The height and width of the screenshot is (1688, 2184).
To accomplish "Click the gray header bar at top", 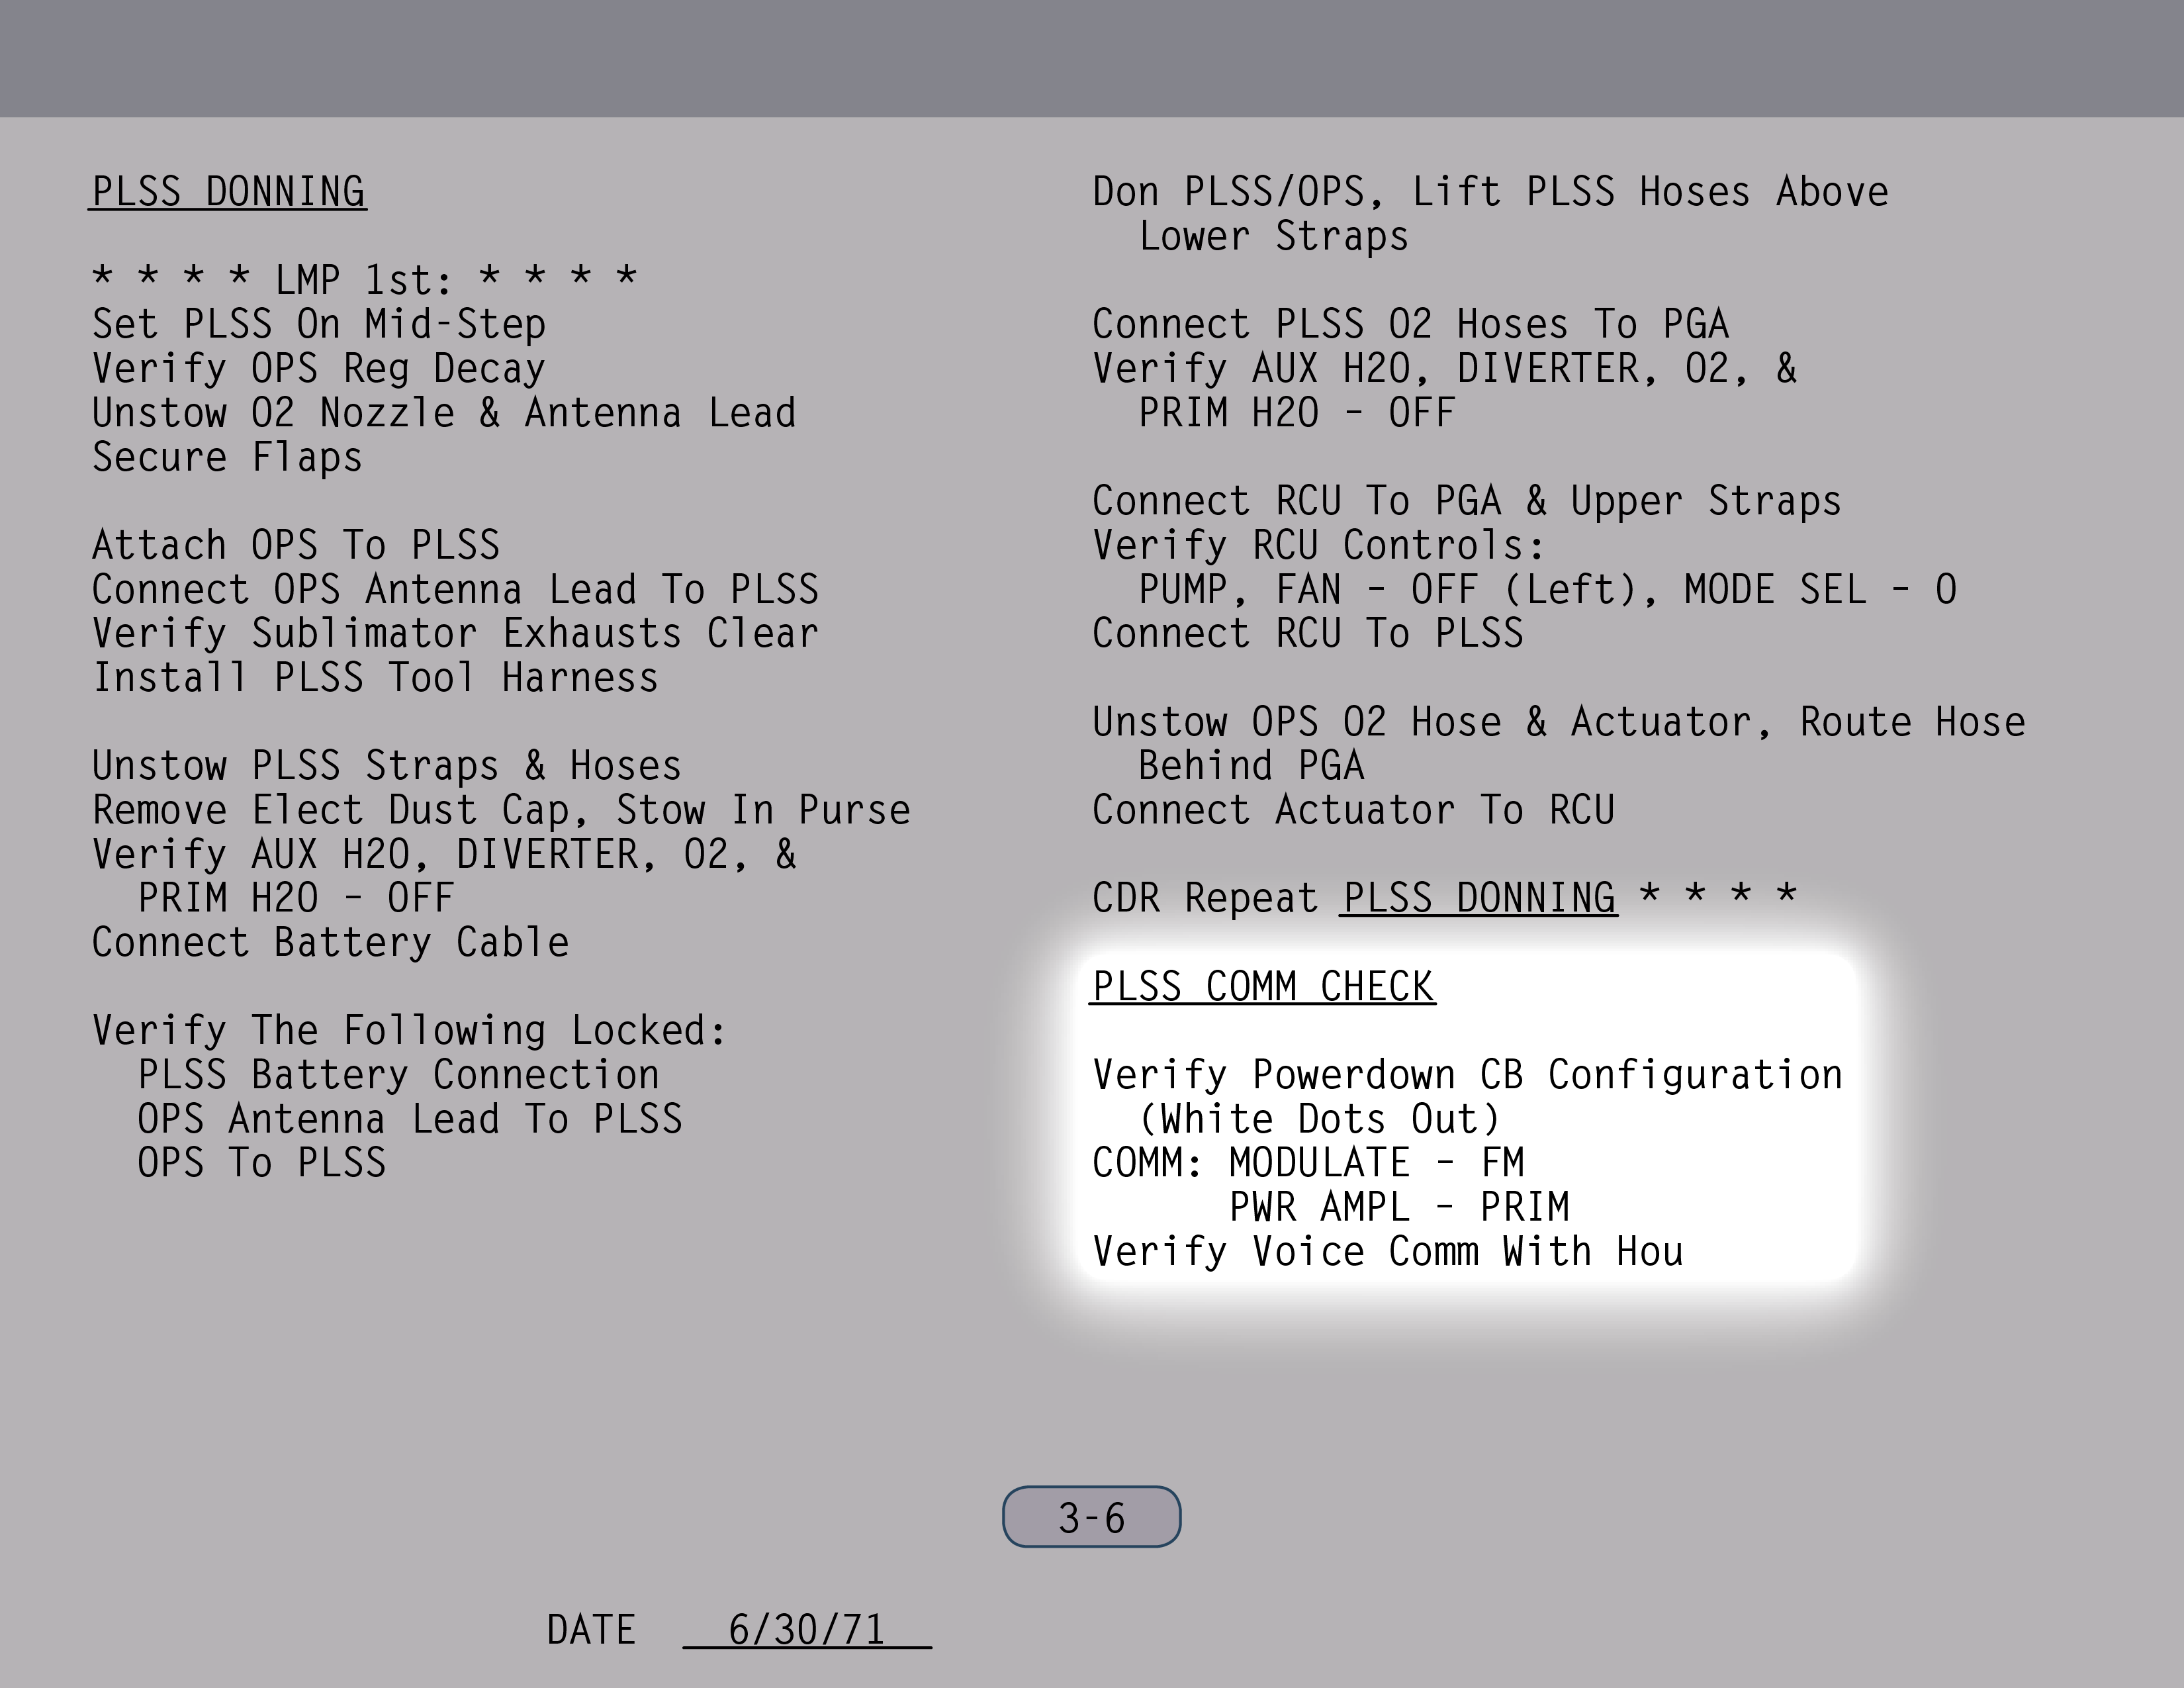I will (x=1092, y=58).
